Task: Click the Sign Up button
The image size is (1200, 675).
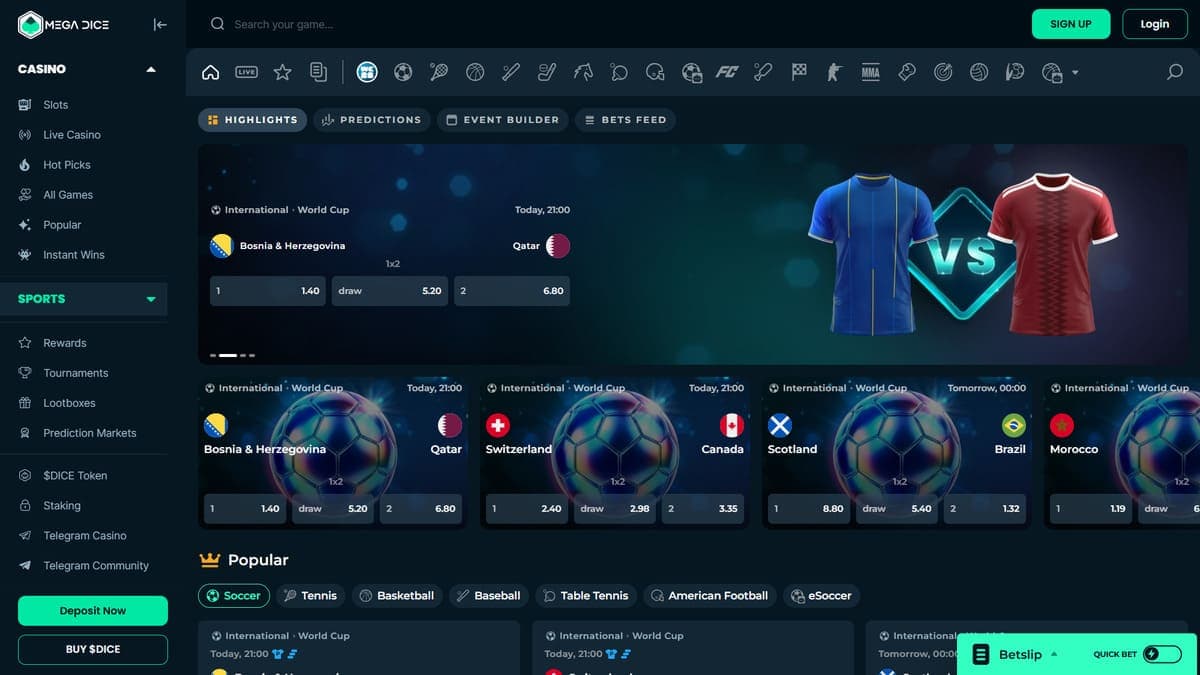Action: (1071, 24)
